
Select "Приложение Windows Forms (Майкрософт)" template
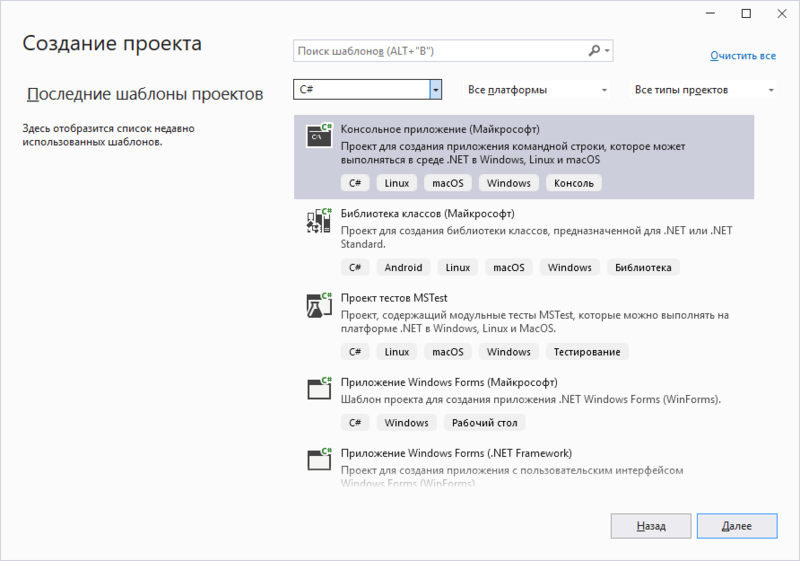[524, 403]
